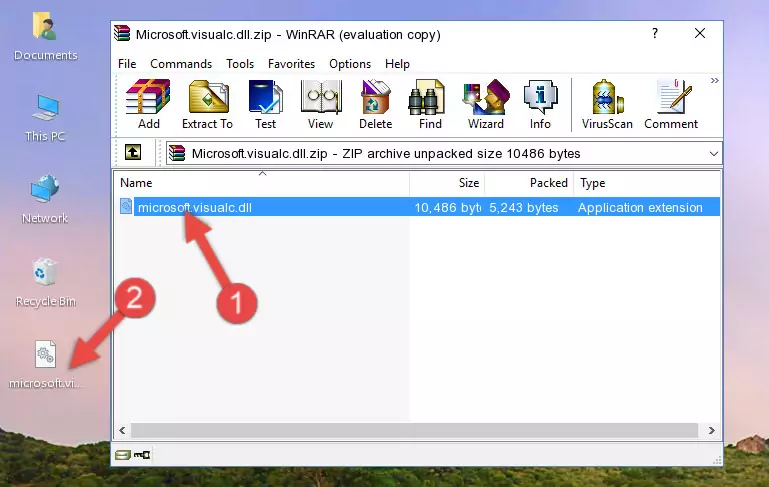Open the File menu

coord(127,64)
